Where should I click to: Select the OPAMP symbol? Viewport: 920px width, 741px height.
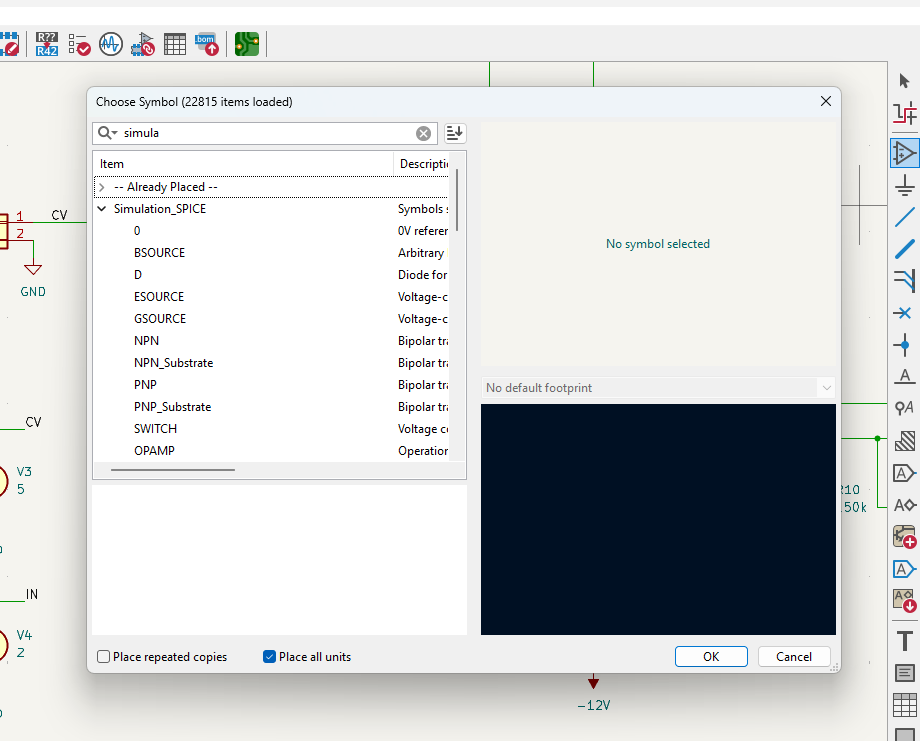tap(271, 451)
